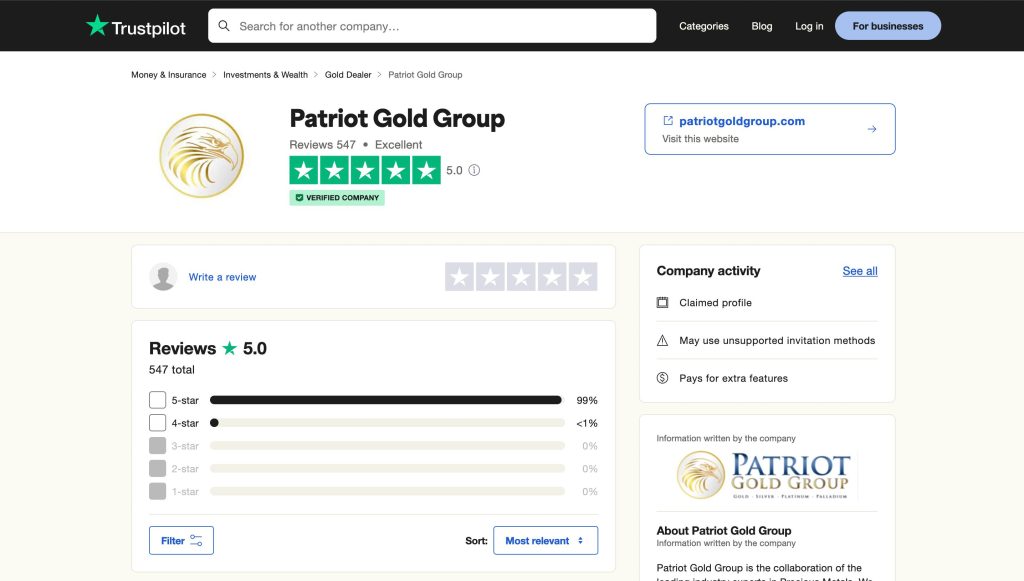Click the warning icon for unsupported invitation methods
Image resolution: width=1024 pixels, height=581 pixels.
(662, 341)
